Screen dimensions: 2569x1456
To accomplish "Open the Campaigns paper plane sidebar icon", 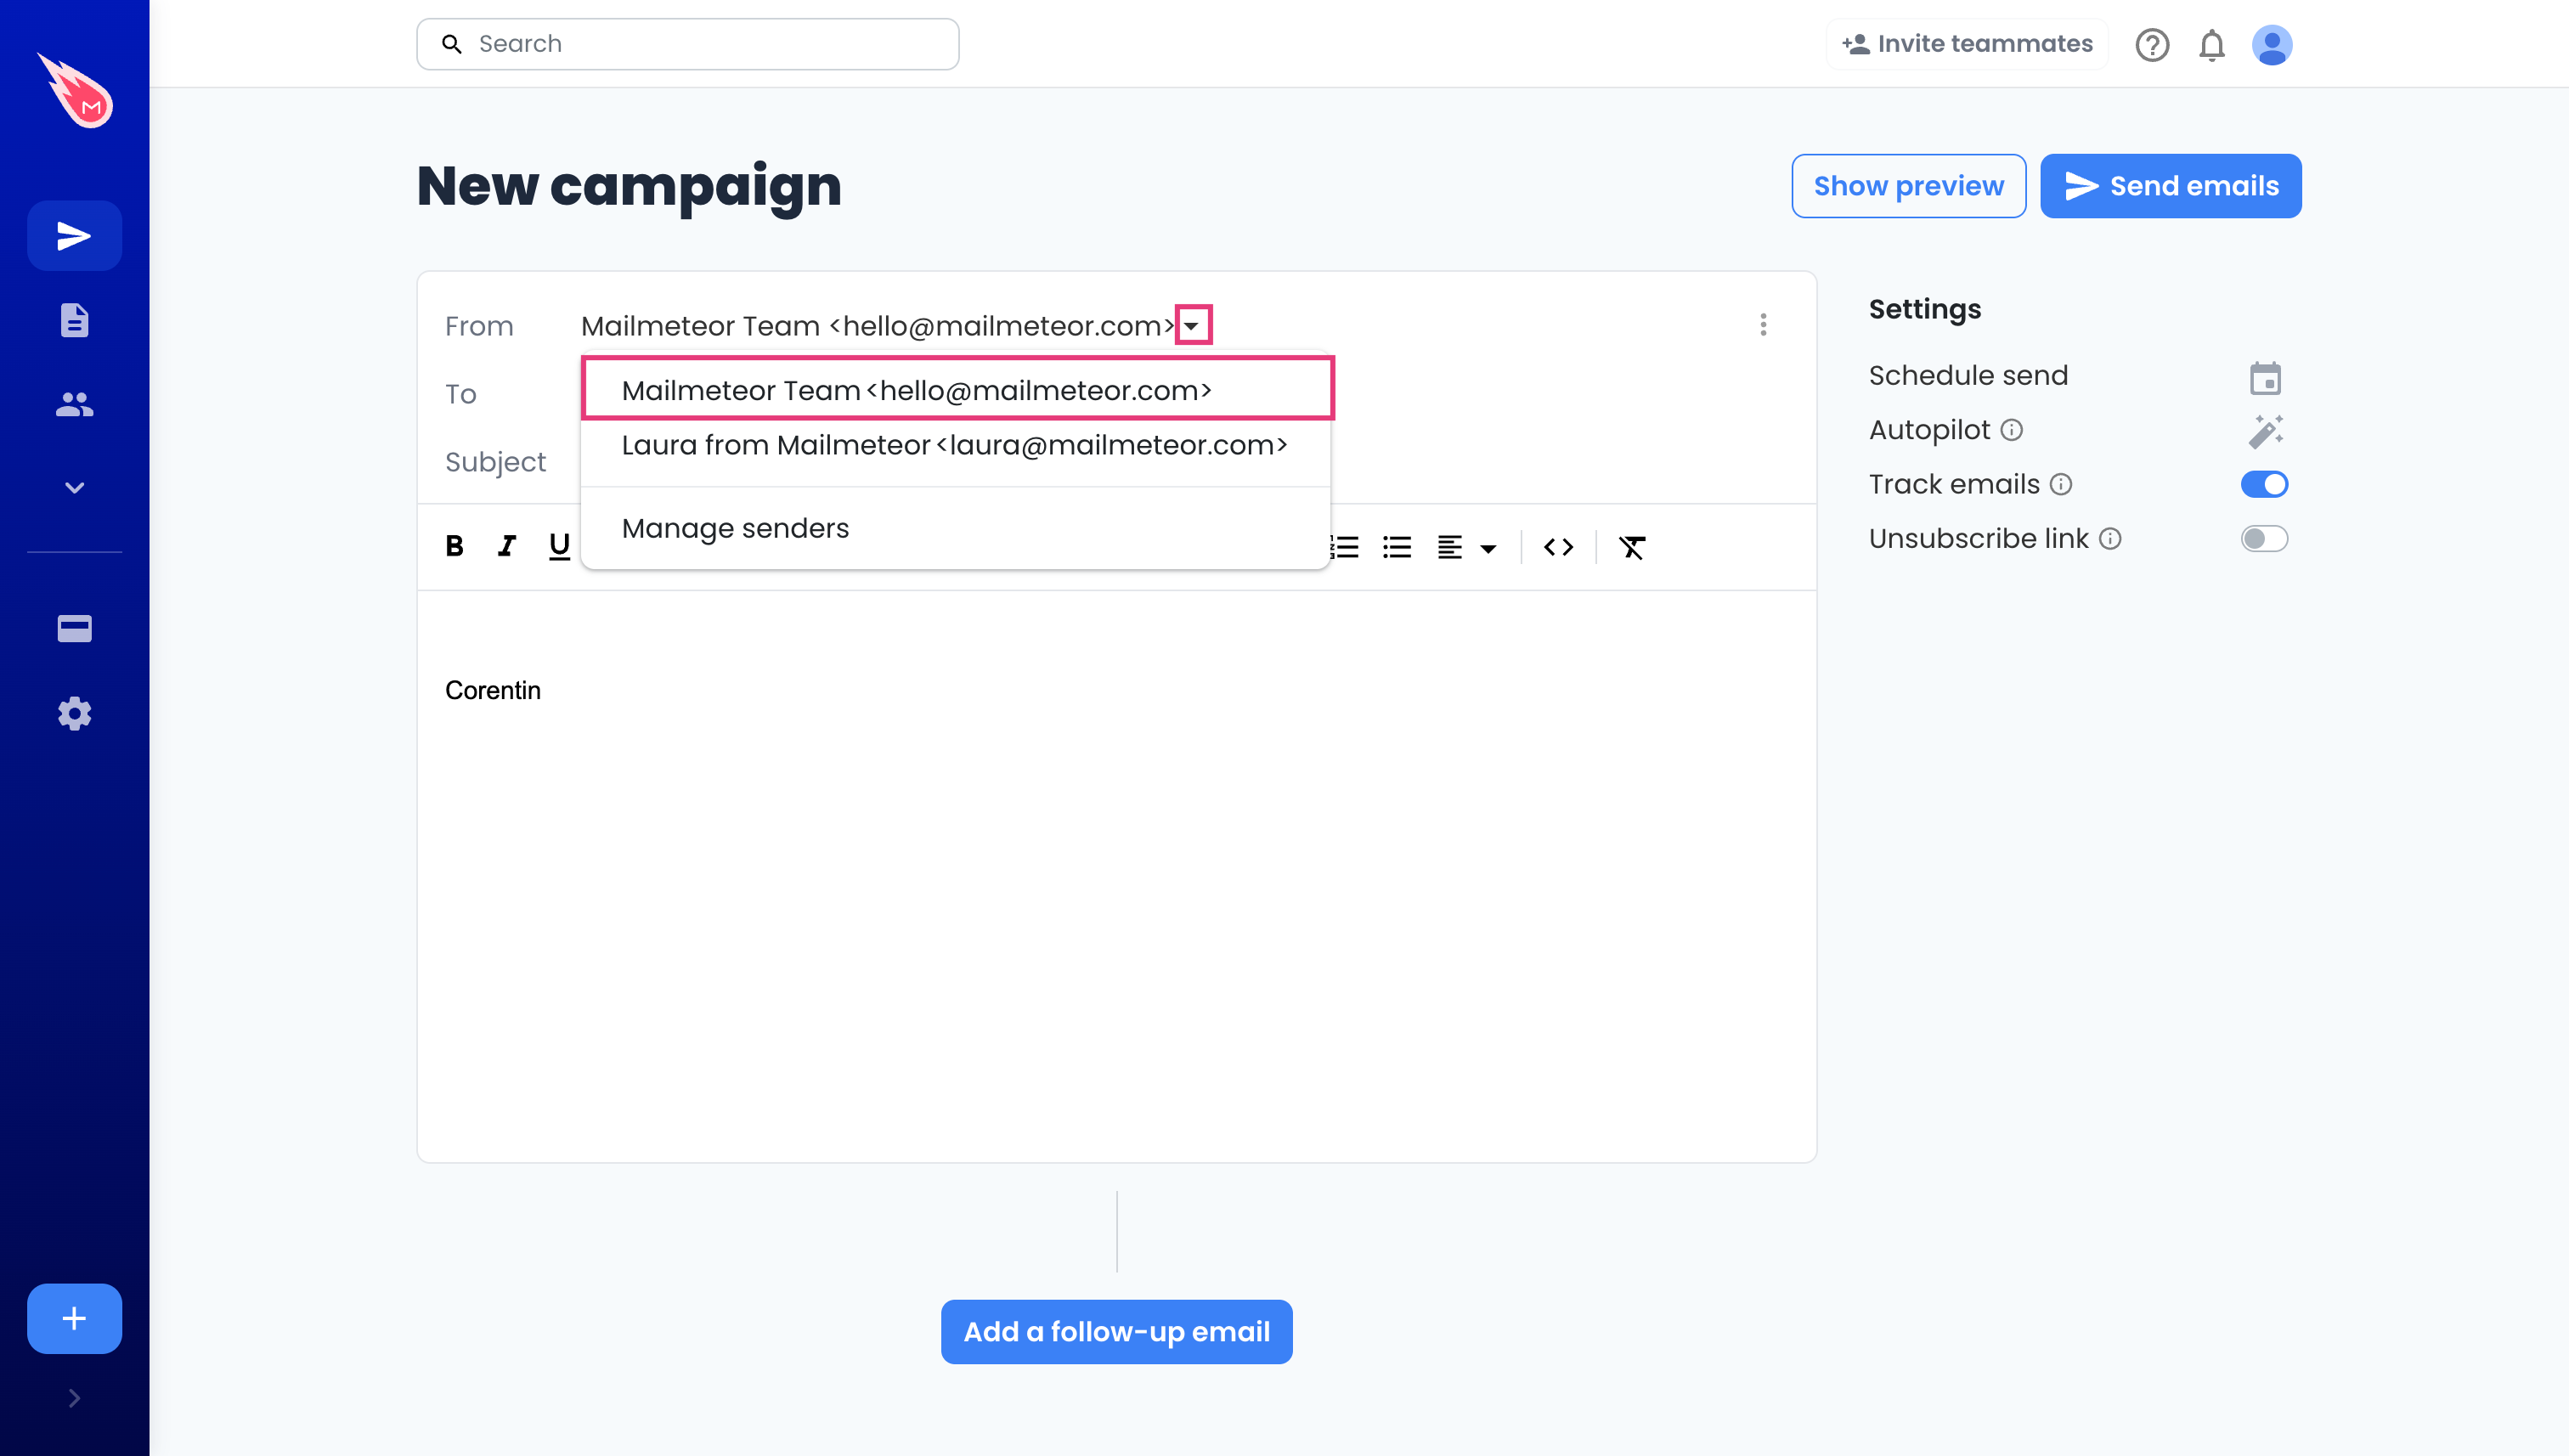I will (74, 236).
